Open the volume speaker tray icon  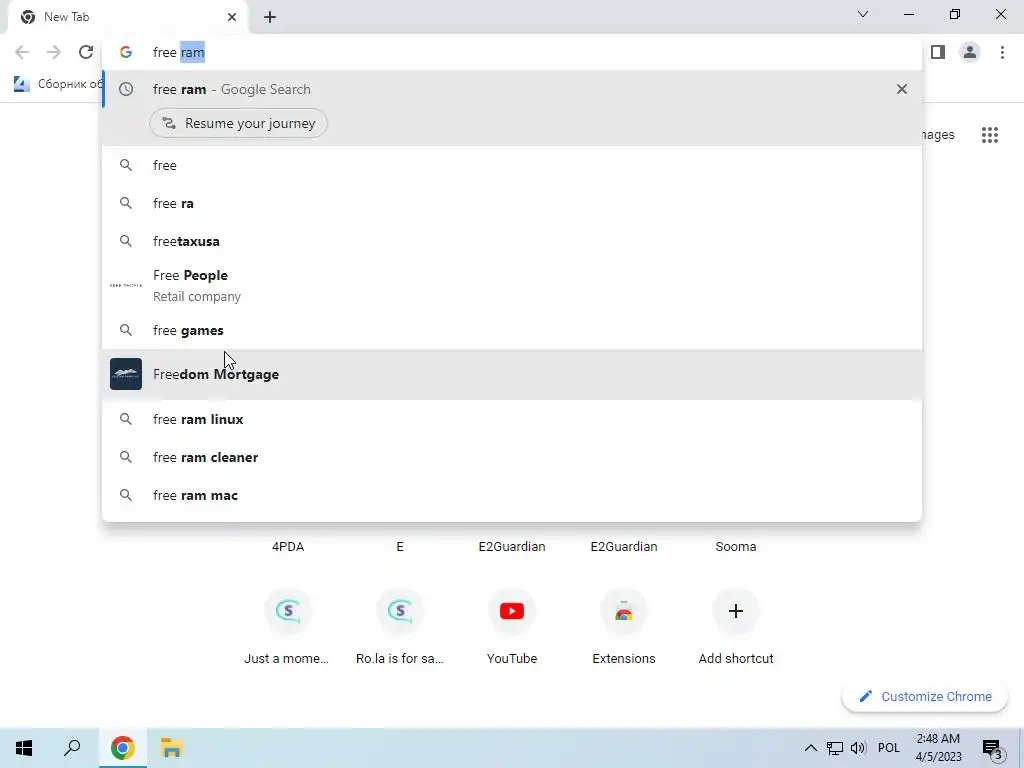858,748
